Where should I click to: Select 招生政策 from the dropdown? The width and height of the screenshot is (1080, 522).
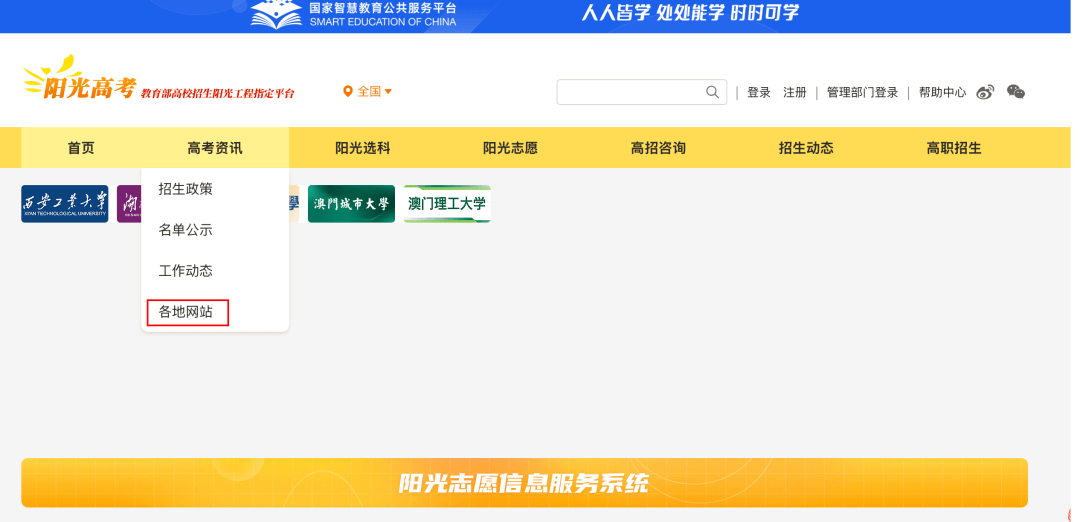(185, 189)
